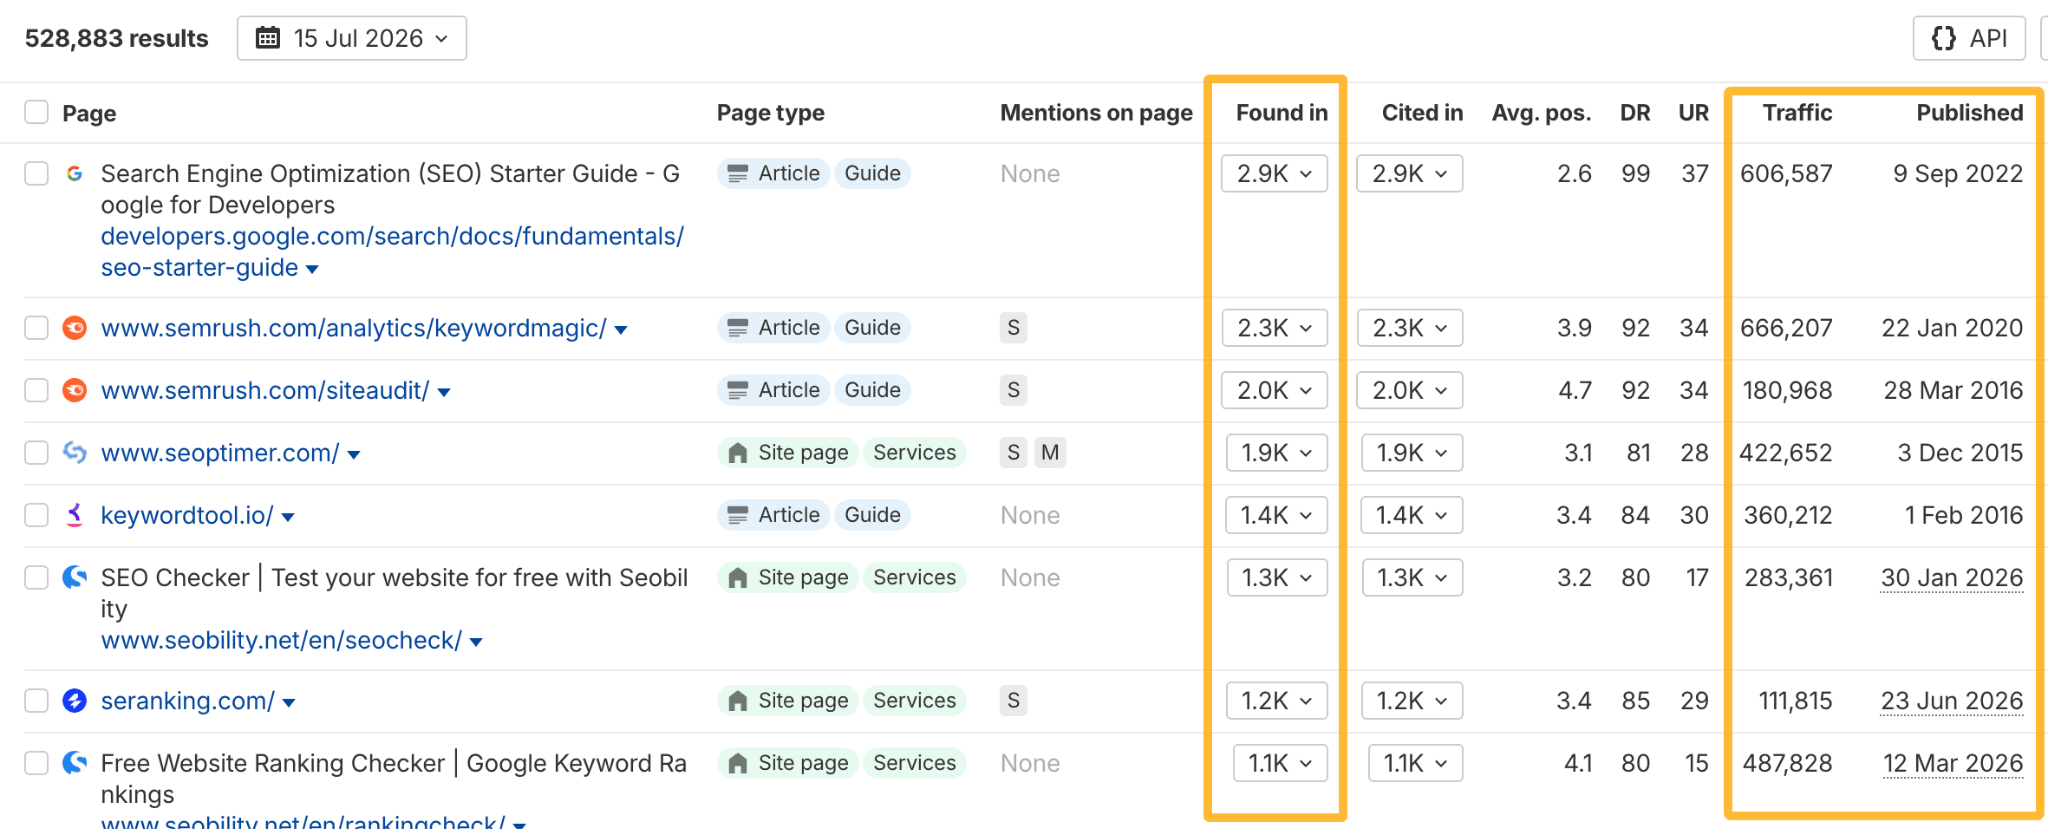2048x829 pixels.
Task: Click the Site page tag in the seranking row
Action: pos(787,700)
